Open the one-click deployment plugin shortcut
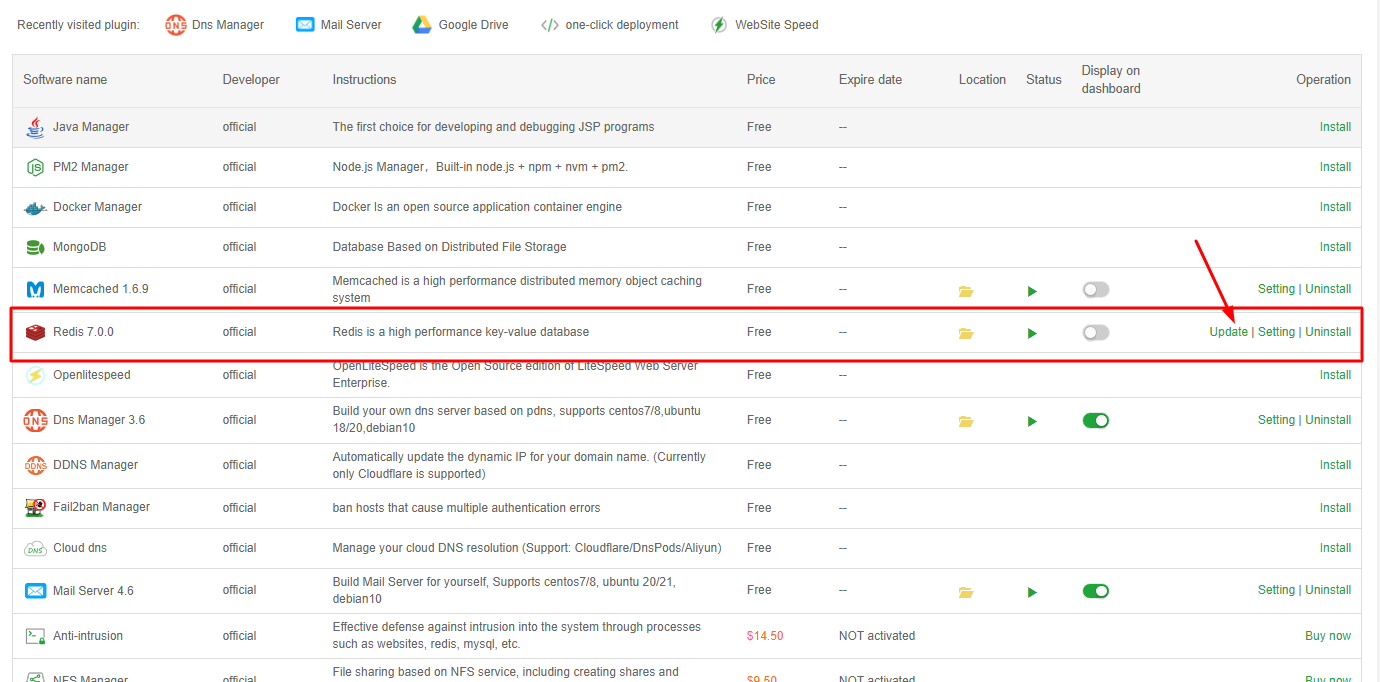This screenshot has width=1380, height=682. click(609, 25)
